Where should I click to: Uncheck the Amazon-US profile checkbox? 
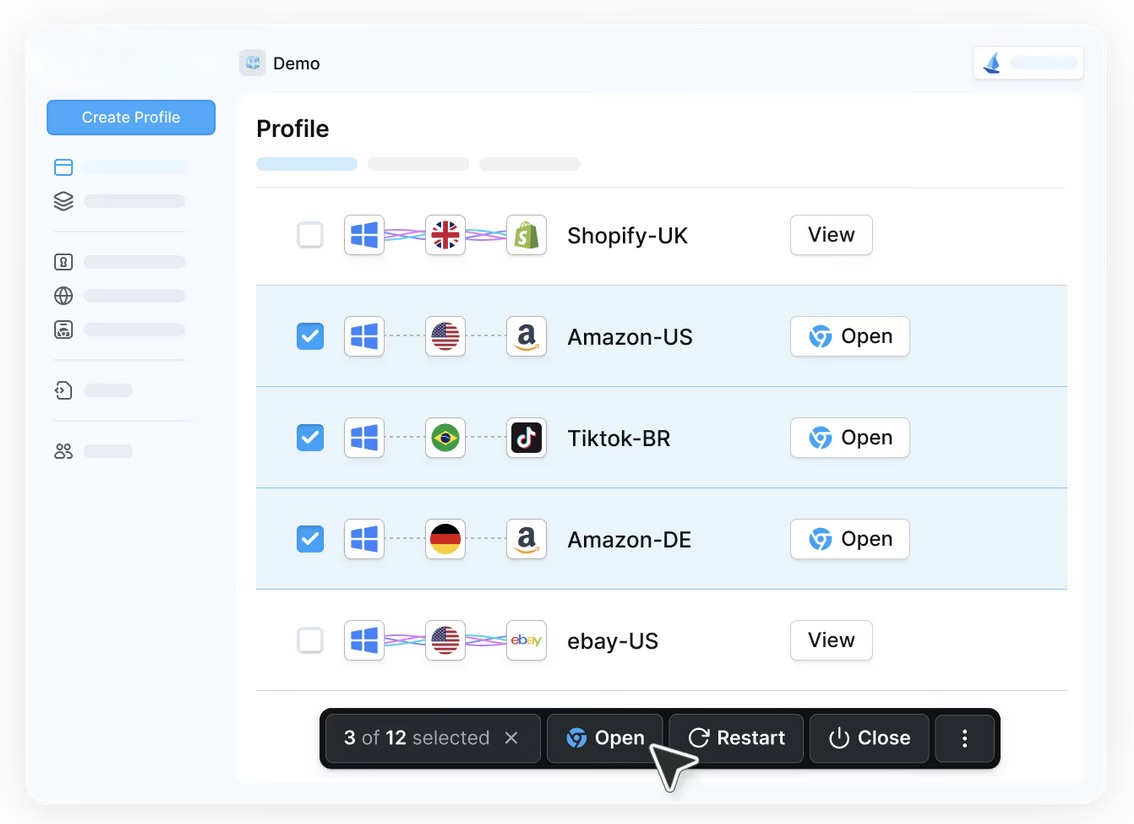click(310, 337)
